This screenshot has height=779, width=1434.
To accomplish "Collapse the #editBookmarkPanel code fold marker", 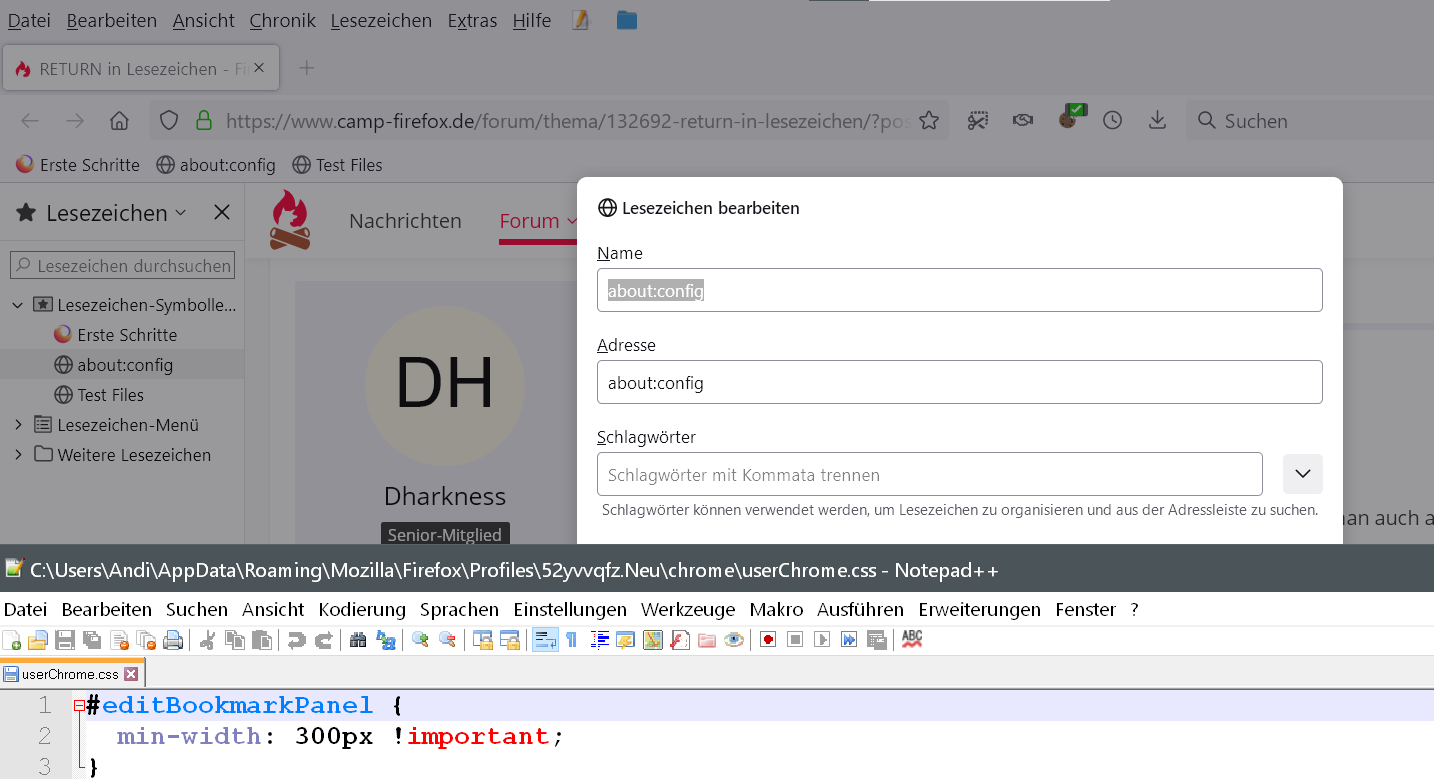I will (79, 706).
